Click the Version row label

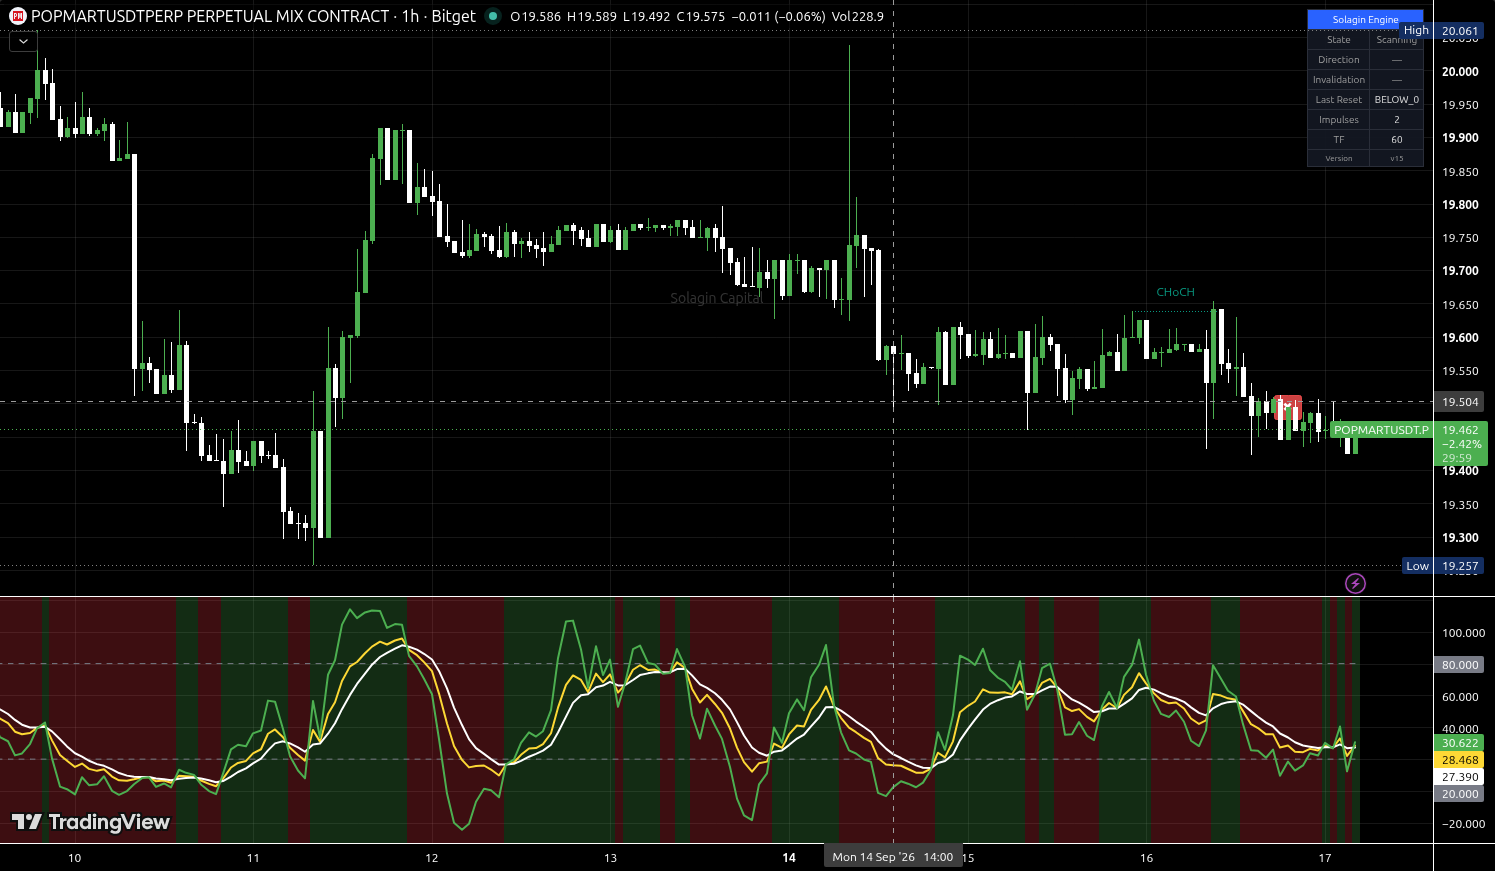(x=1339, y=158)
